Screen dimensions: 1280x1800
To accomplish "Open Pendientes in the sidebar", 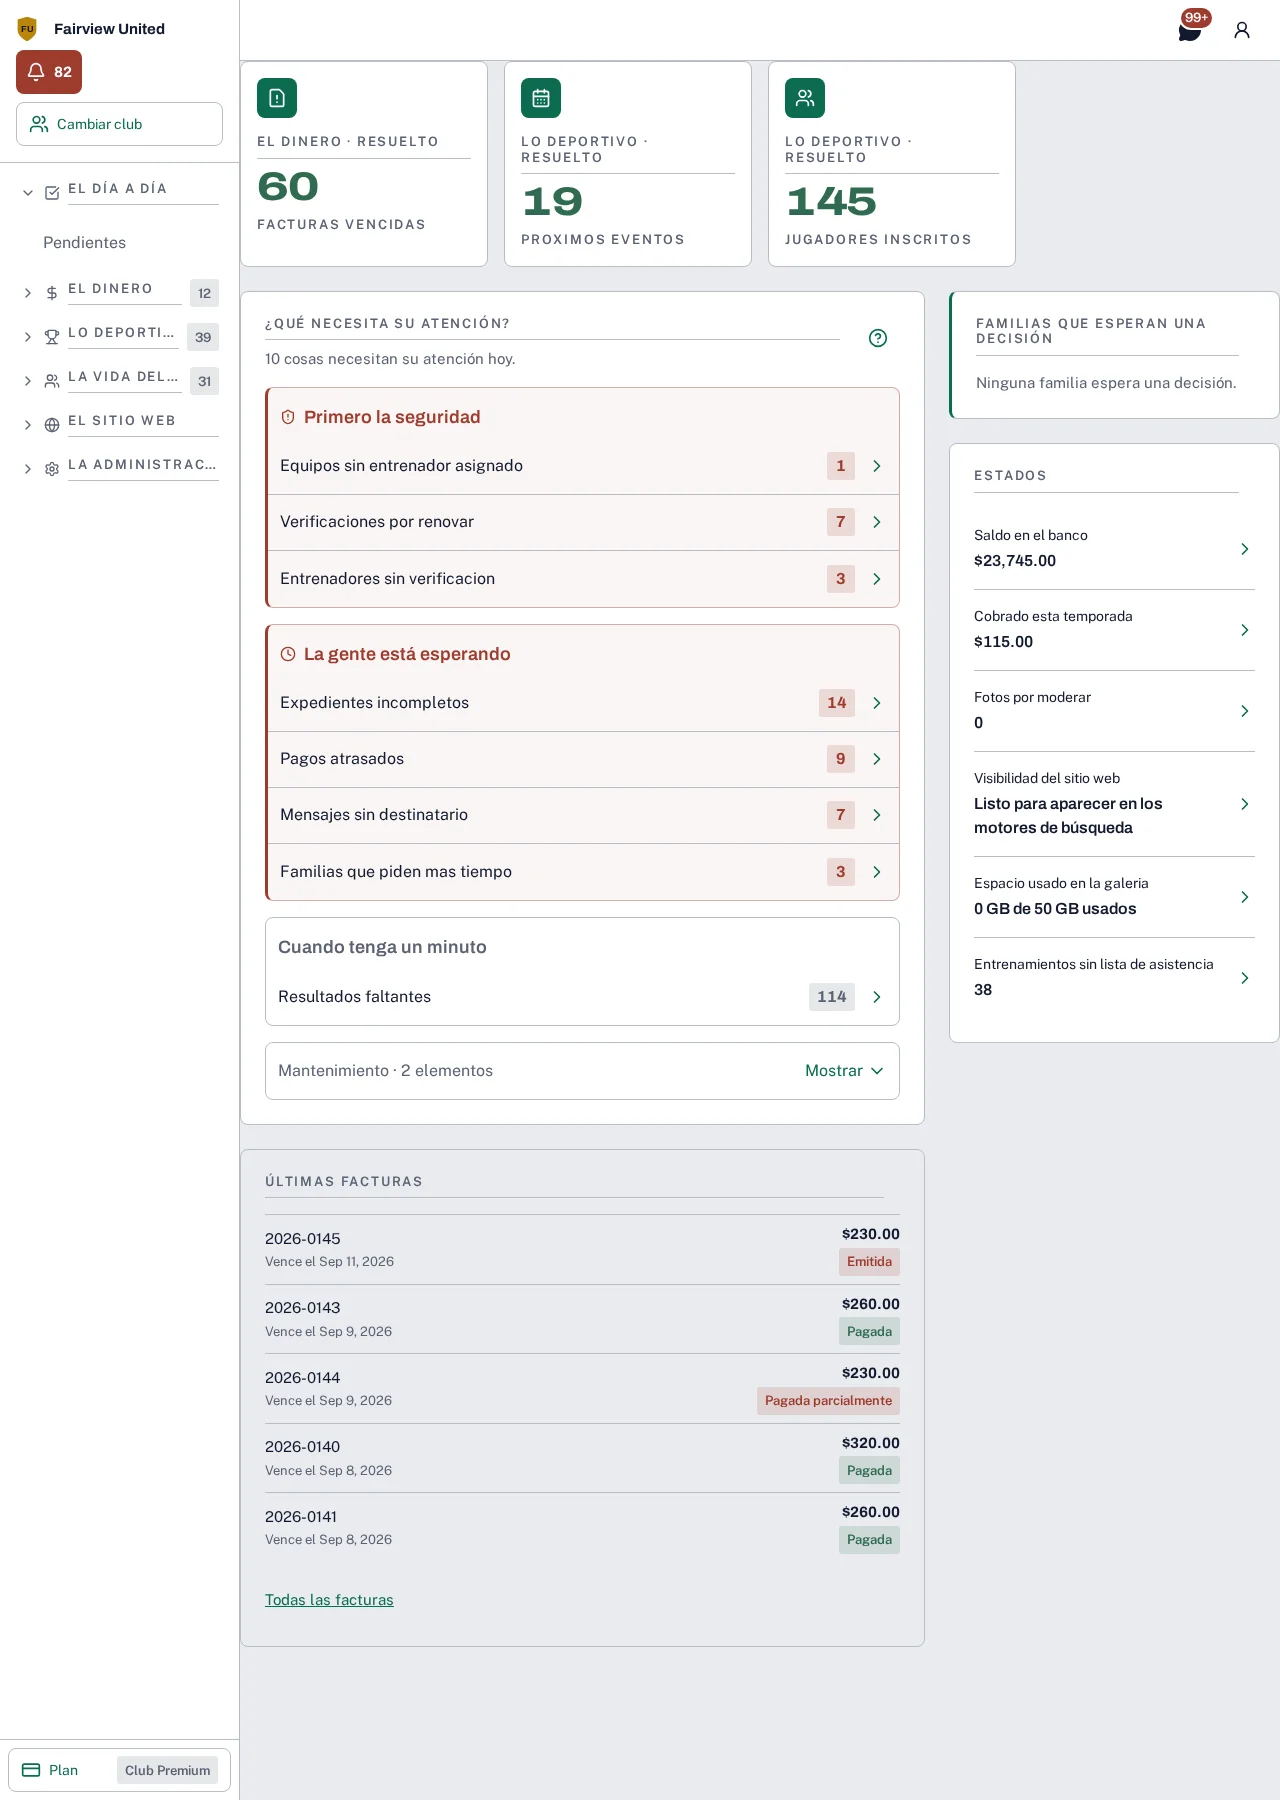I will (85, 243).
